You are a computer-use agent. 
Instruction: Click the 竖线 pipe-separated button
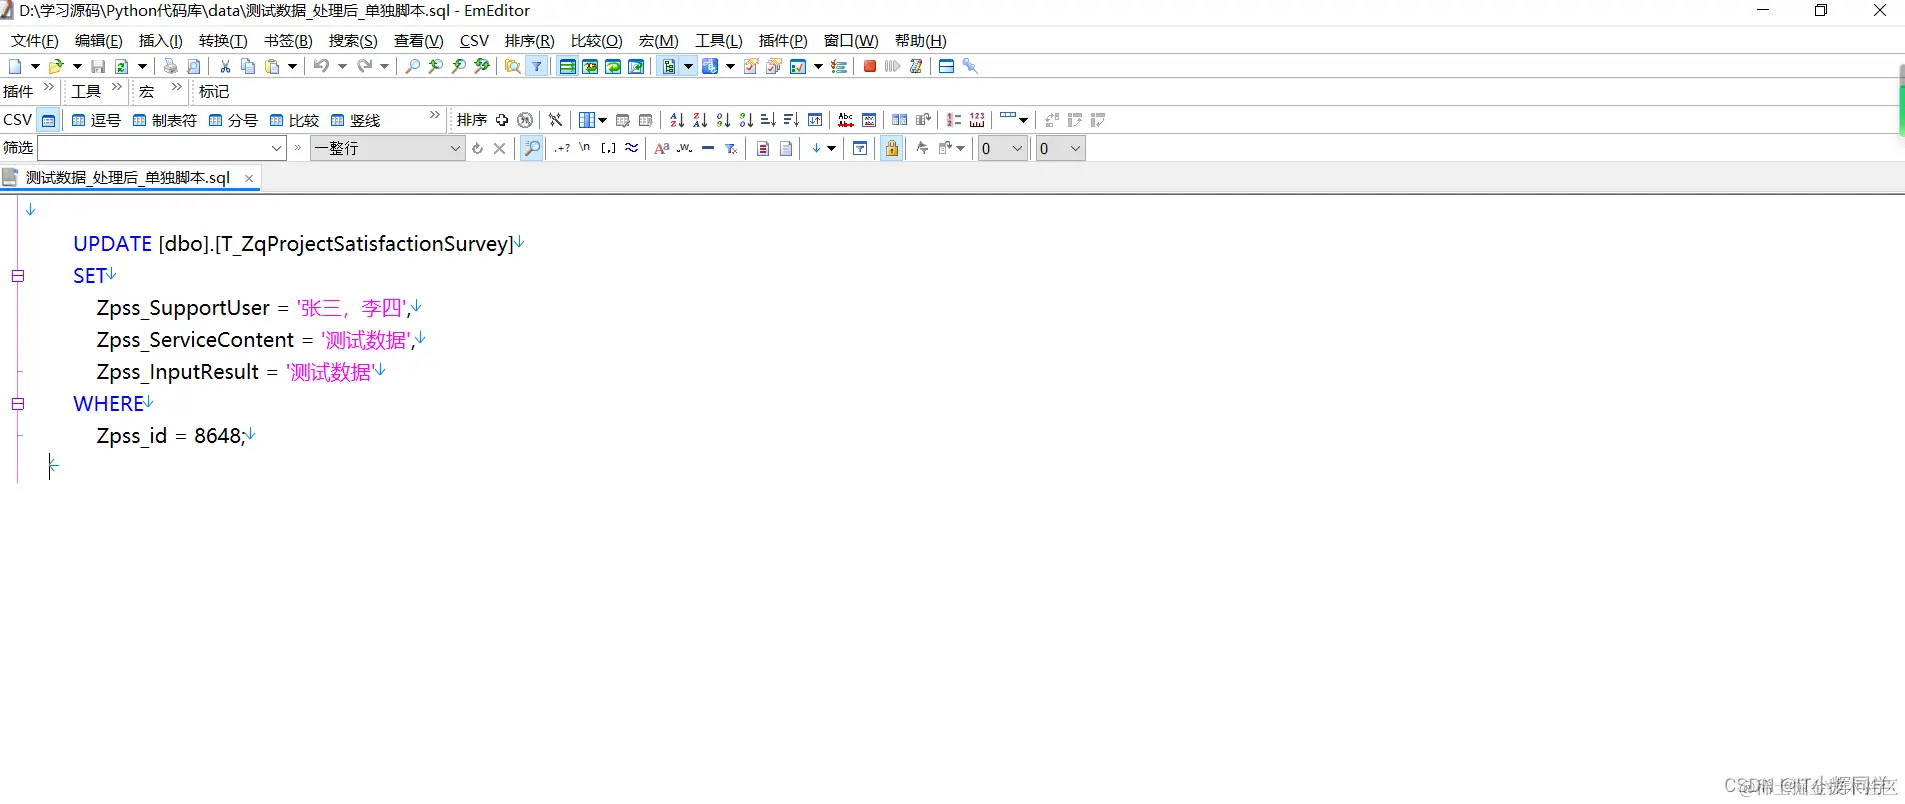(355, 120)
